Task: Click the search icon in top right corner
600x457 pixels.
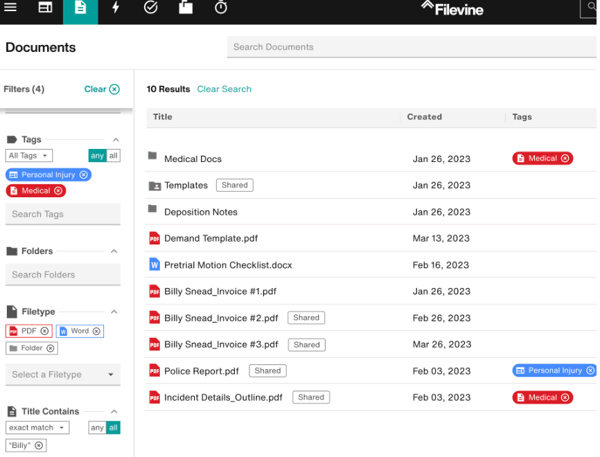Action: click(590, 8)
